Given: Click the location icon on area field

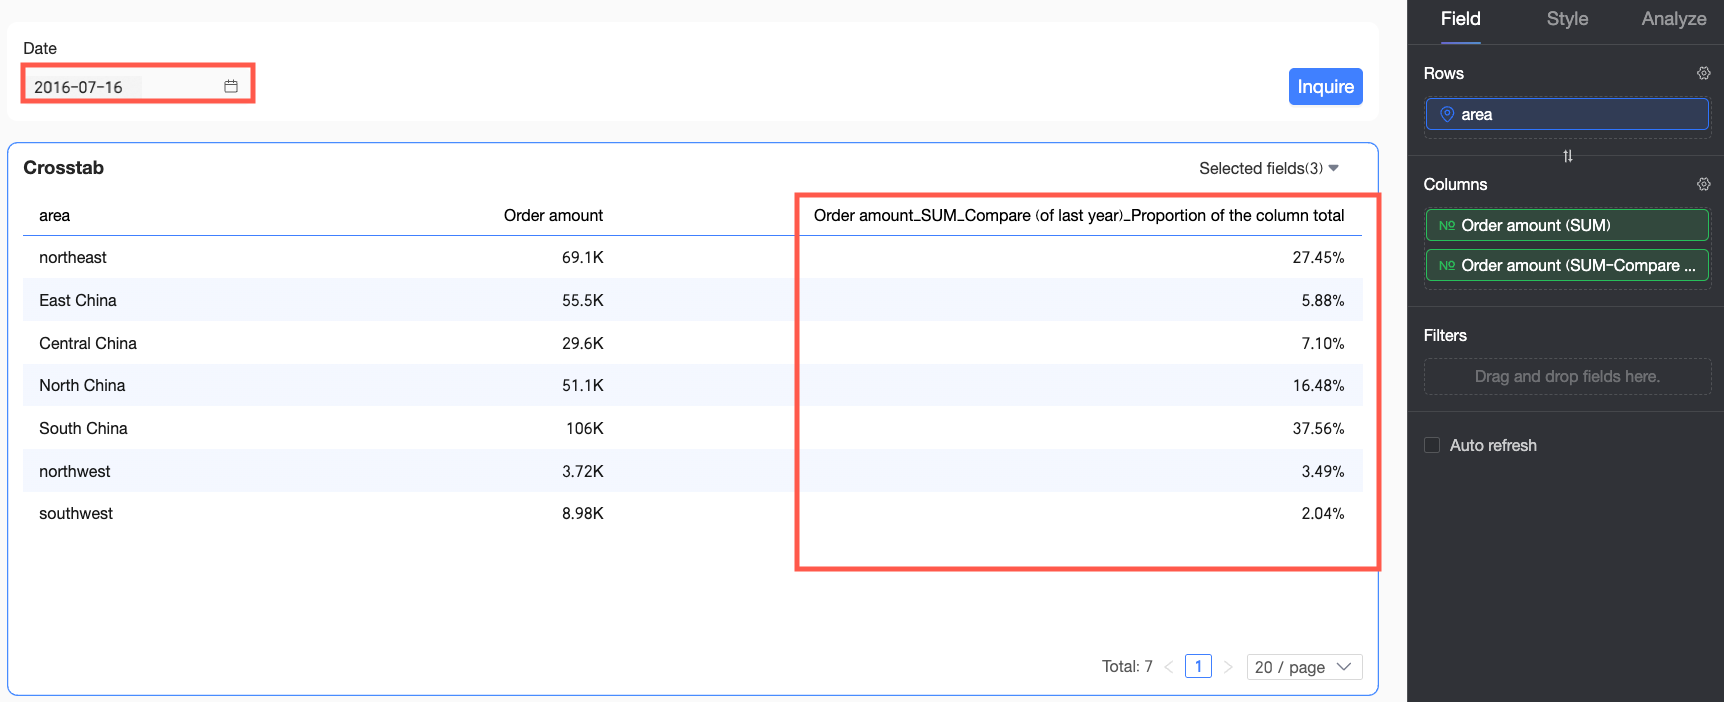Looking at the screenshot, I should point(1446,114).
